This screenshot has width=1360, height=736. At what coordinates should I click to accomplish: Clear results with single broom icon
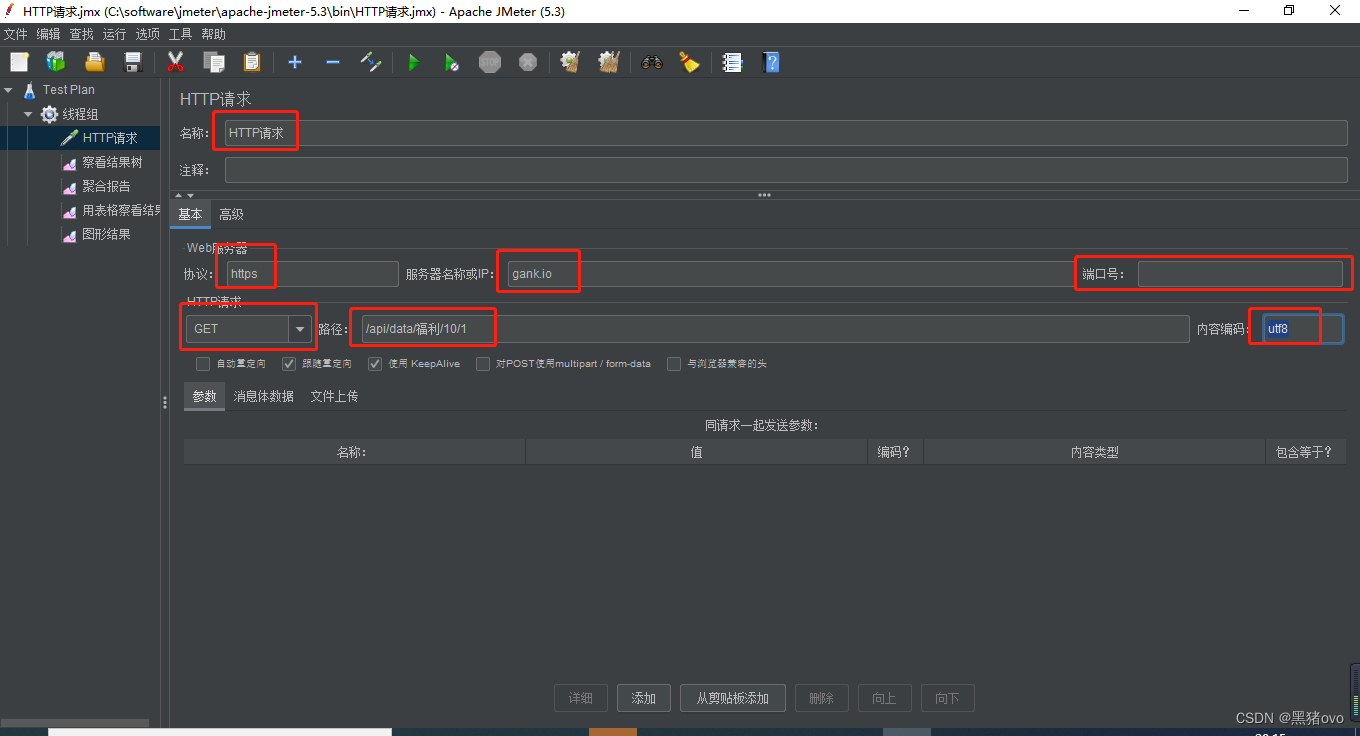coord(571,62)
